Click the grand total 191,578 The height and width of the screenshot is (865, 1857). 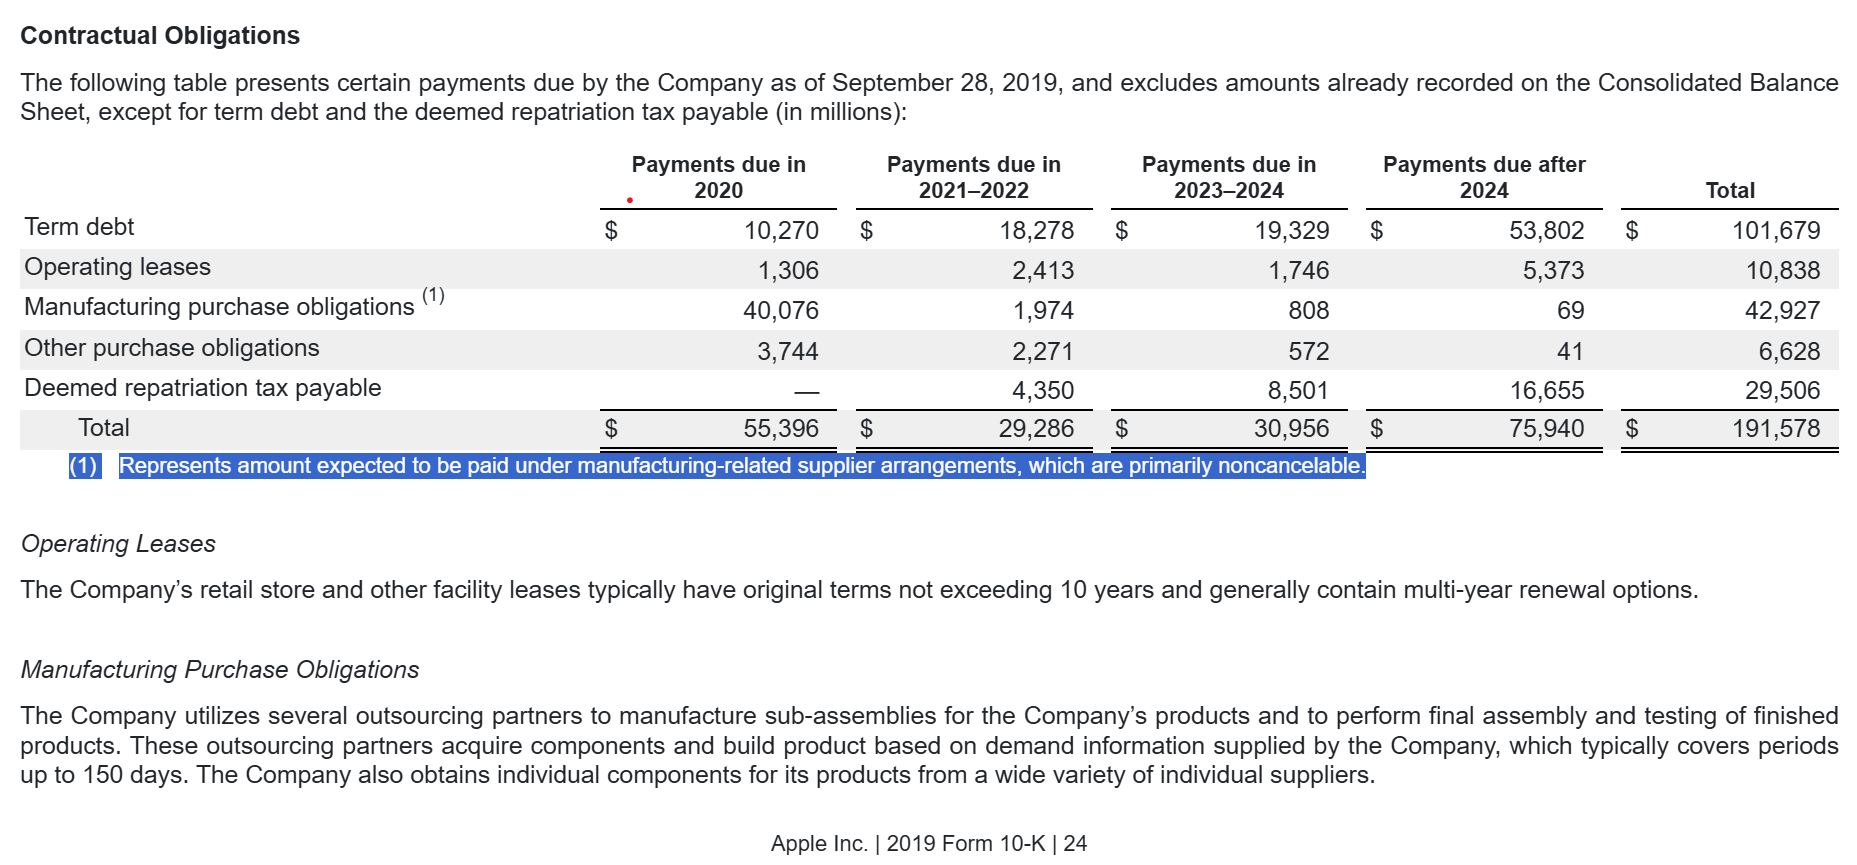click(1776, 429)
